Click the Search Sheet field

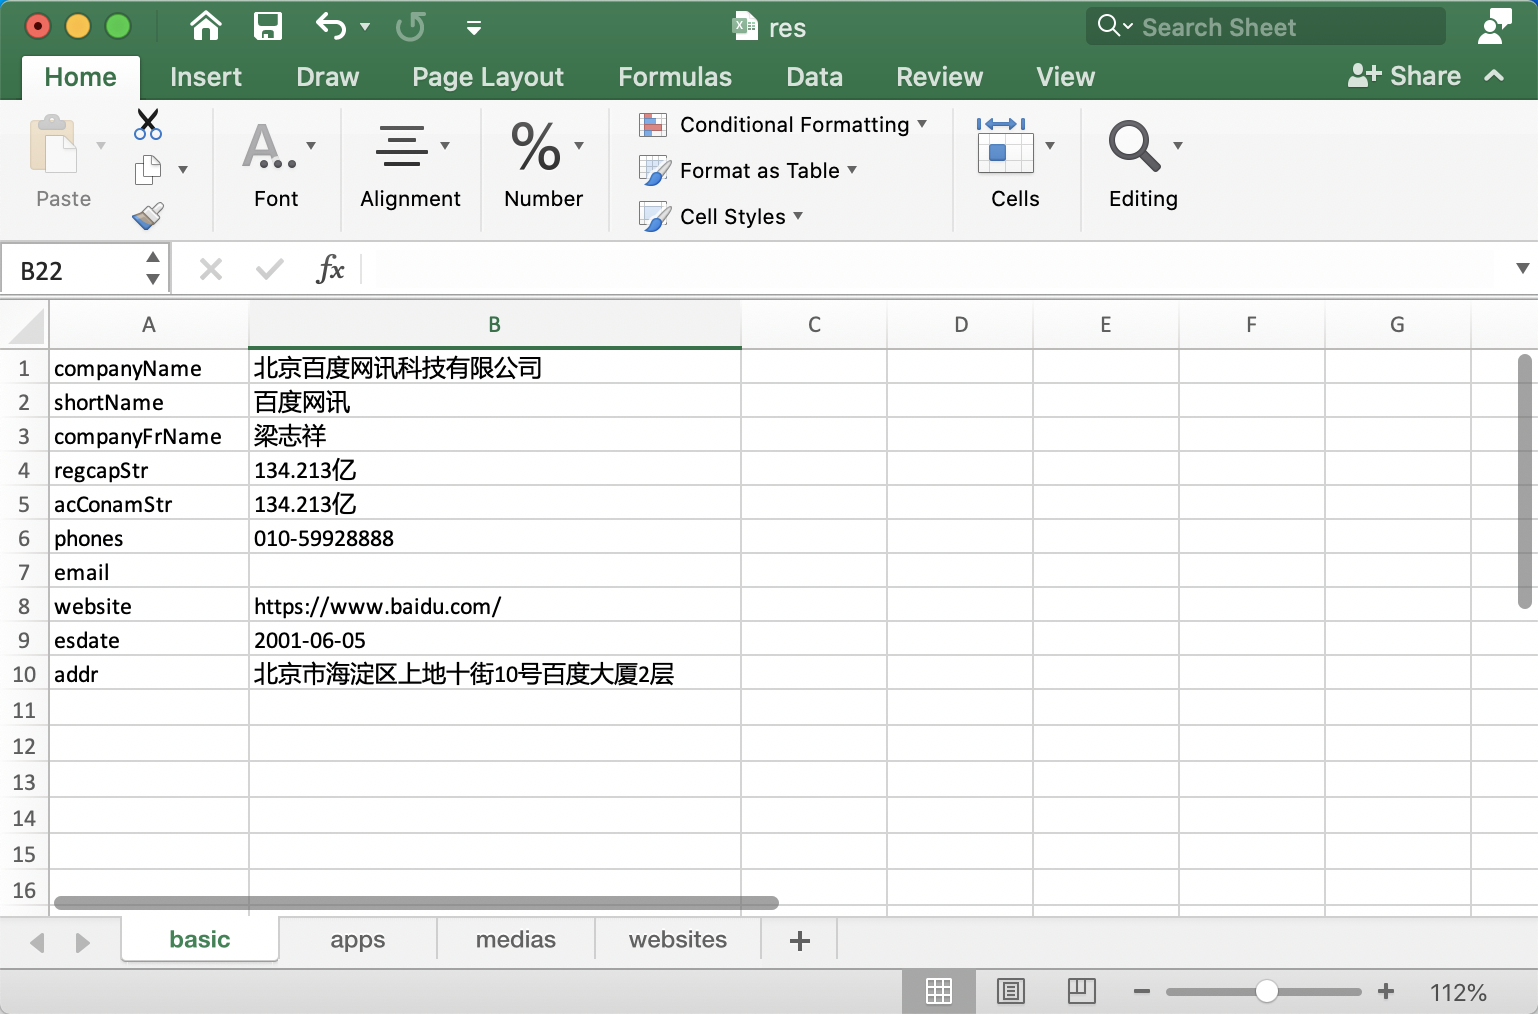click(x=1266, y=27)
